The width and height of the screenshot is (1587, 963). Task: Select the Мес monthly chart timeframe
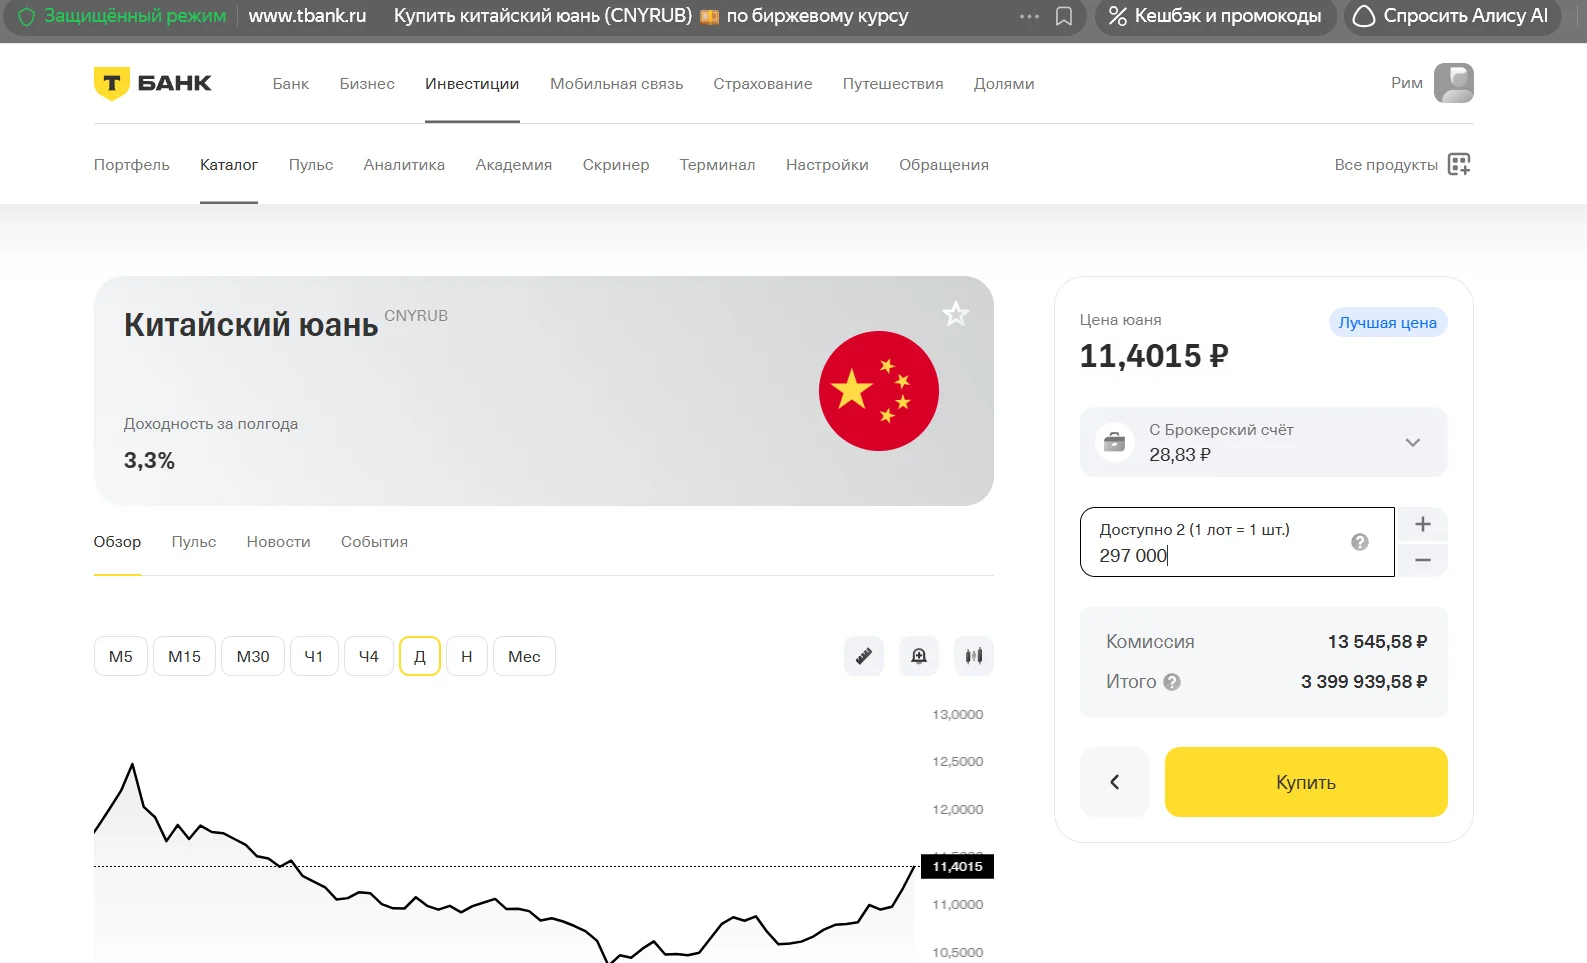pyautogui.click(x=524, y=656)
